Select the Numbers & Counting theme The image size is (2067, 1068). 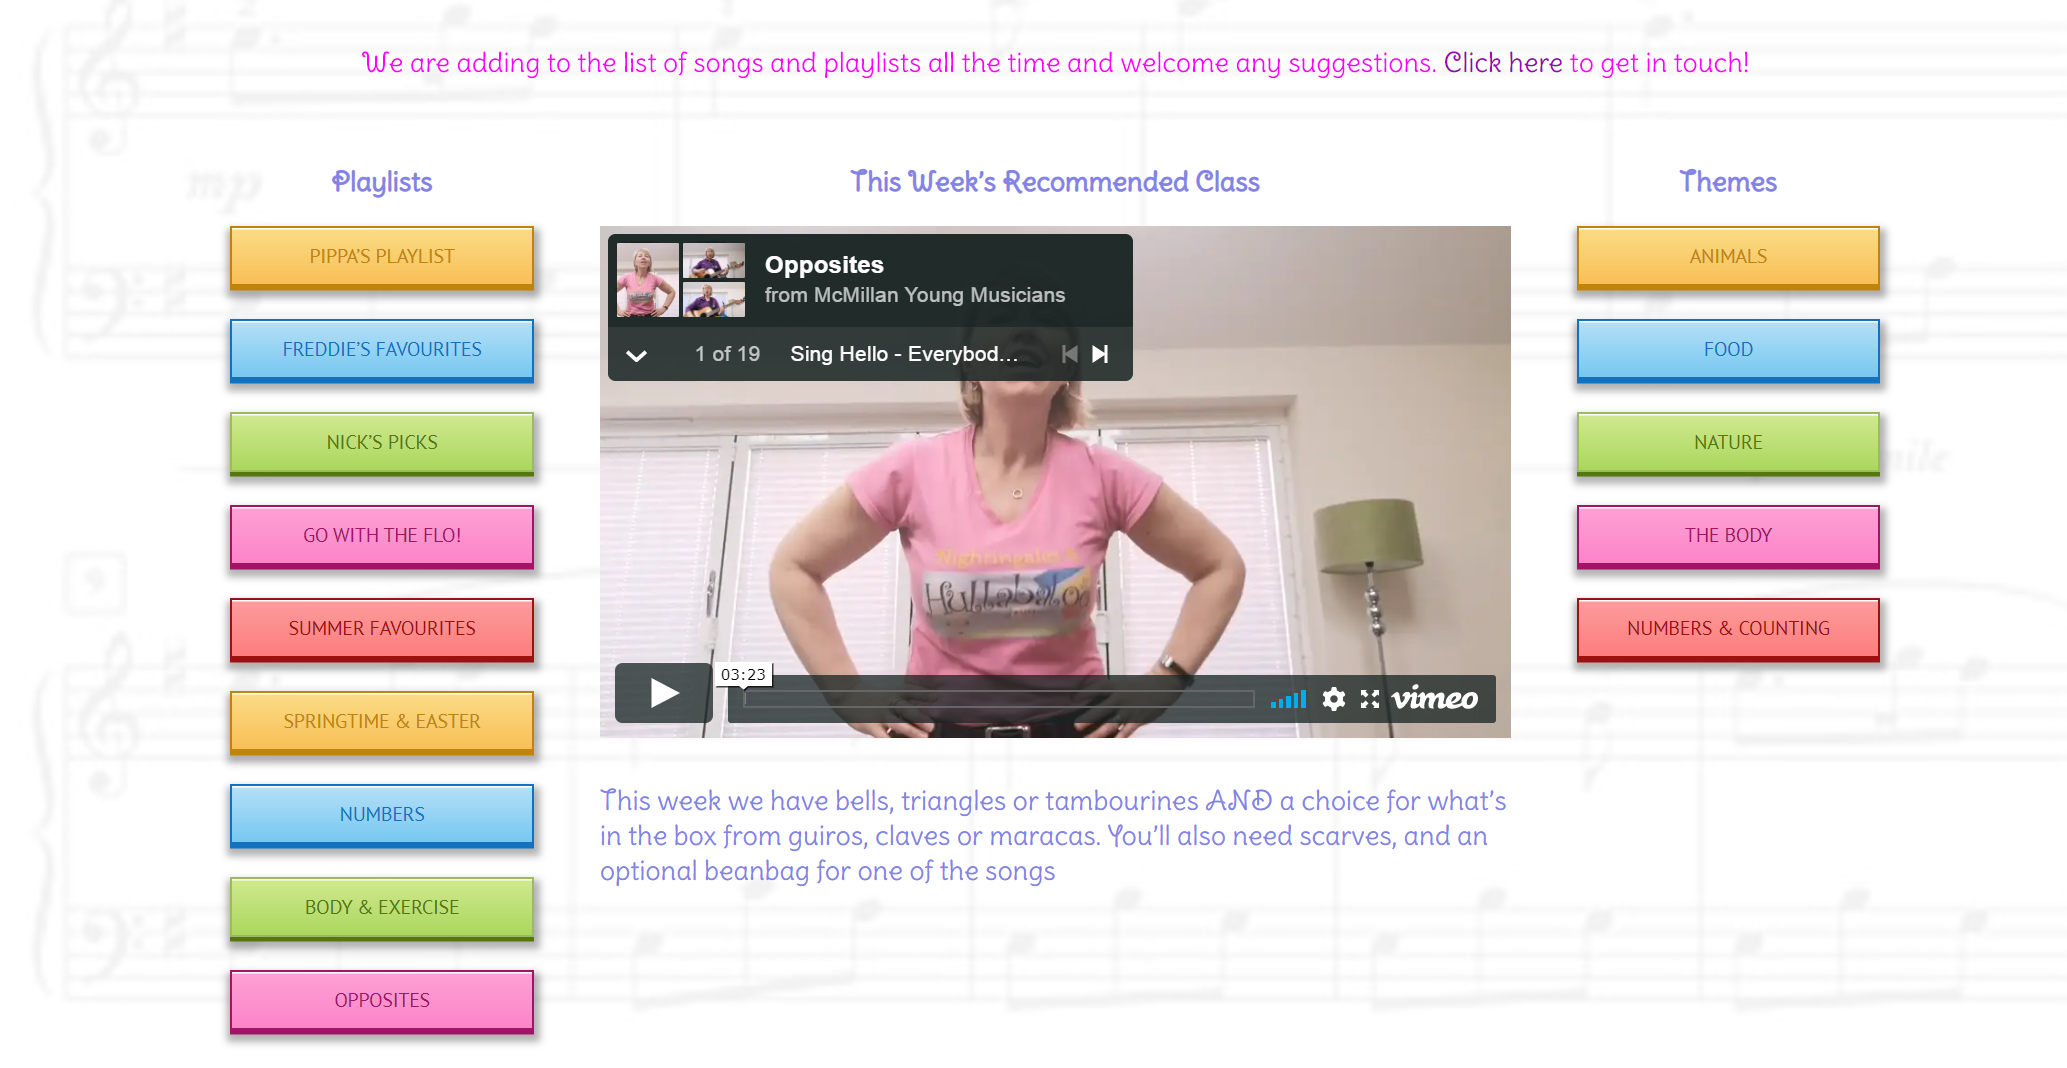click(x=1728, y=629)
